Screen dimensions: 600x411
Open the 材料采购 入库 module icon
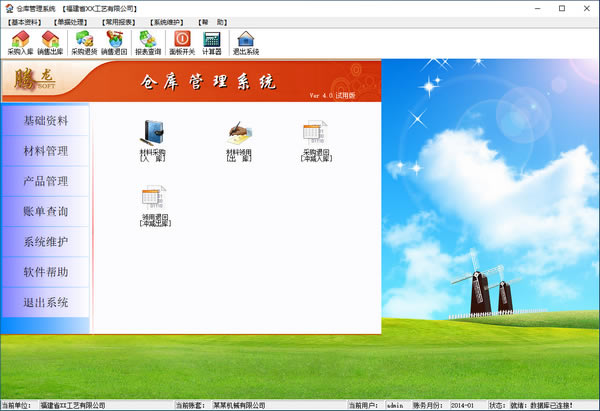[153, 140]
